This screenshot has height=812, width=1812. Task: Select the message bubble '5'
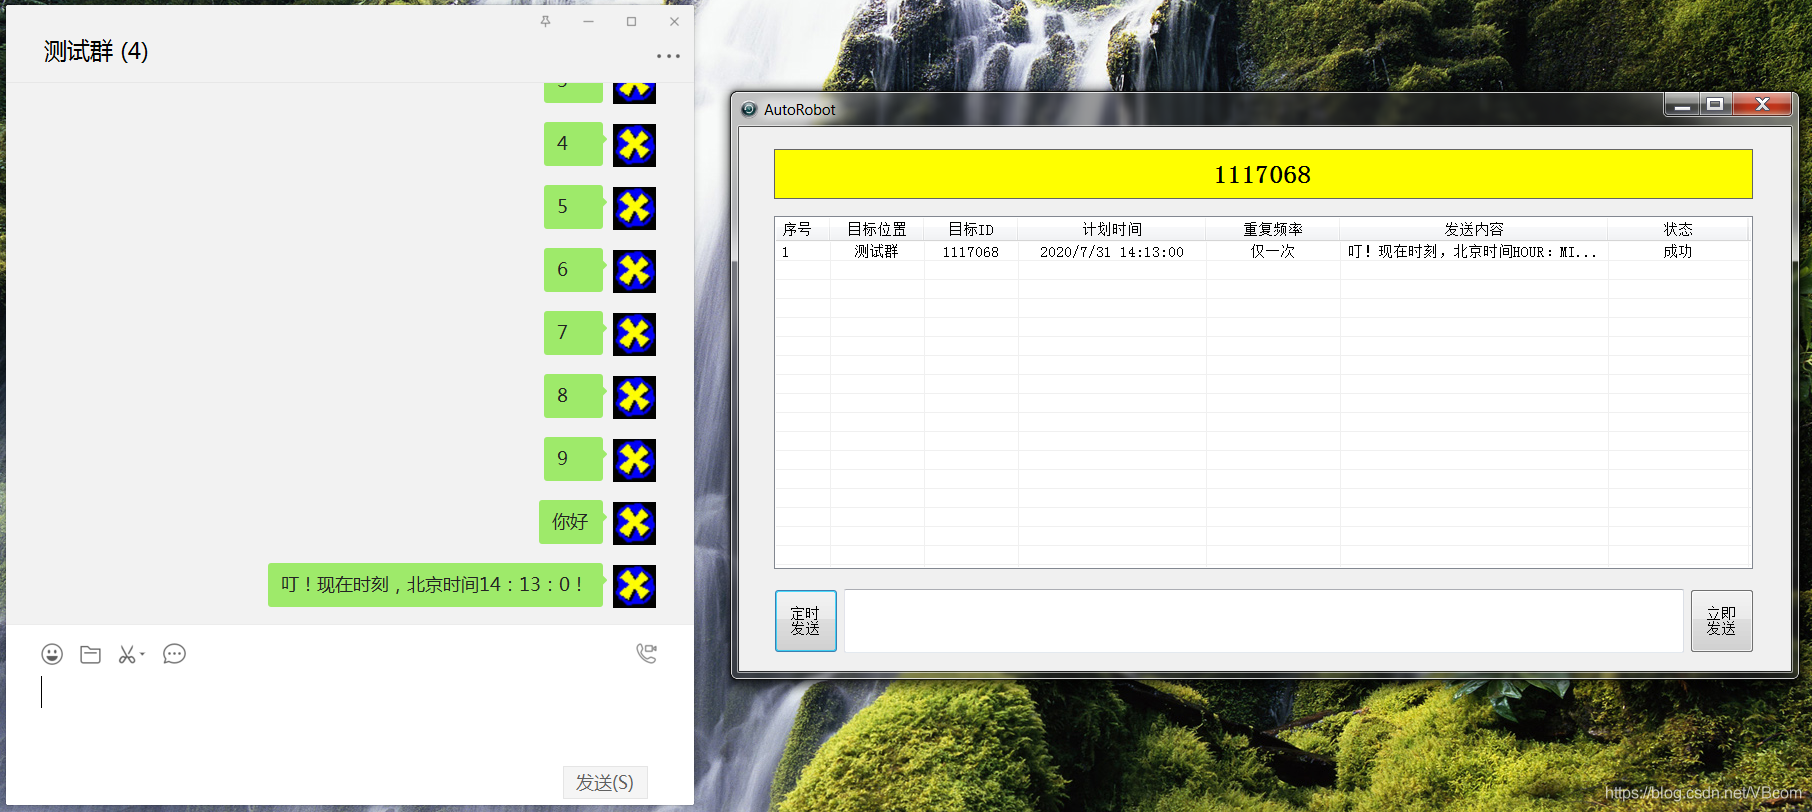[x=574, y=207]
